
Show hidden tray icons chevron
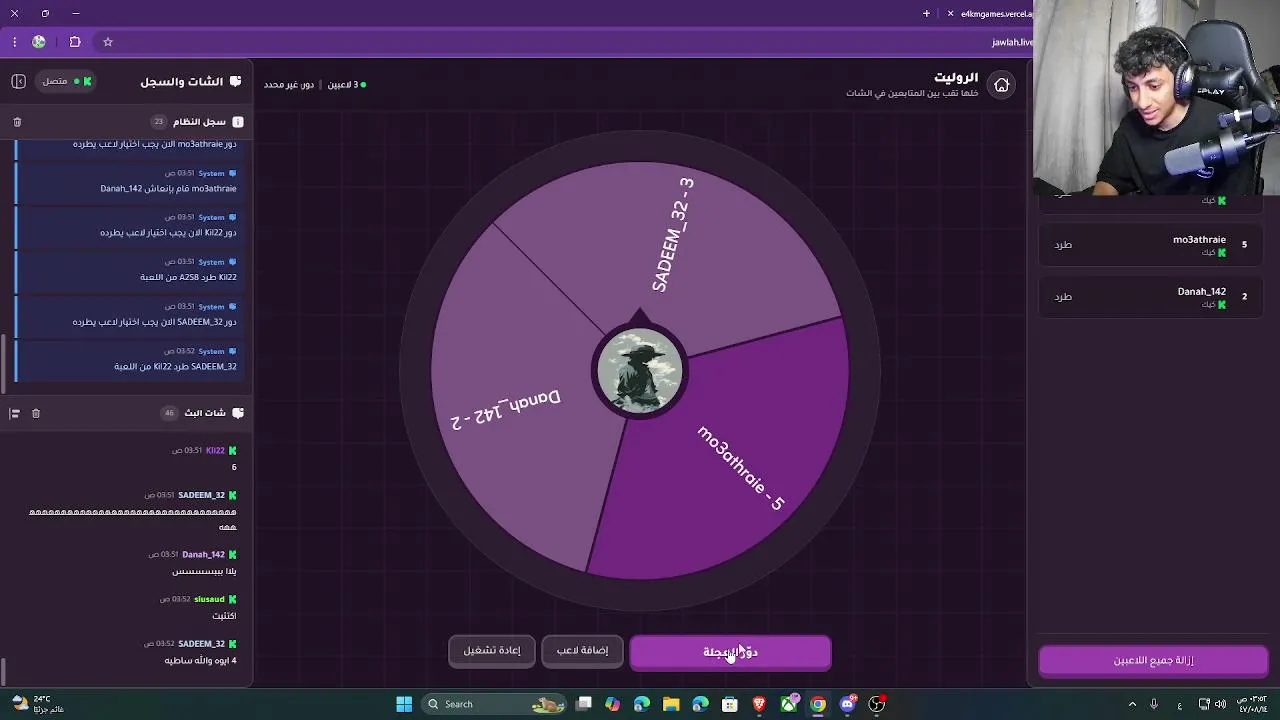[x=1132, y=704]
